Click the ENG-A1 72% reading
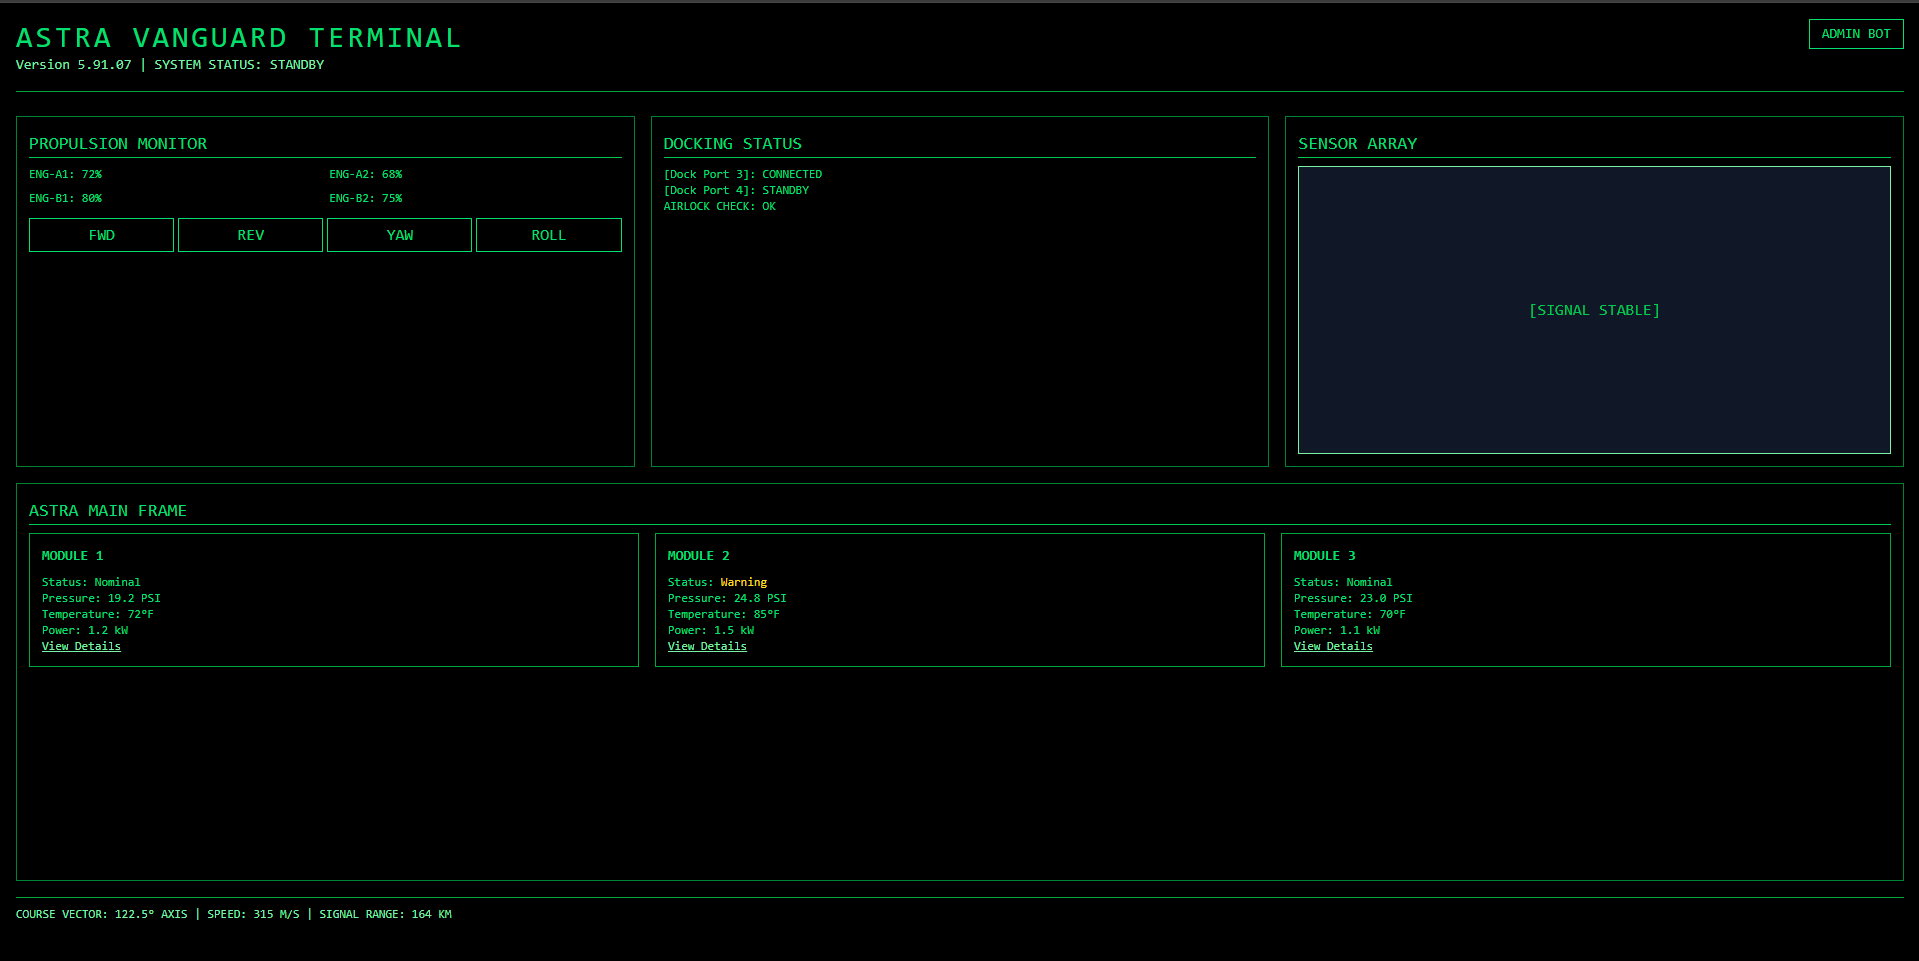Image resolution: width=1919 pixels, height=961 pixels. pyautogui.click(x=66, y=174)
